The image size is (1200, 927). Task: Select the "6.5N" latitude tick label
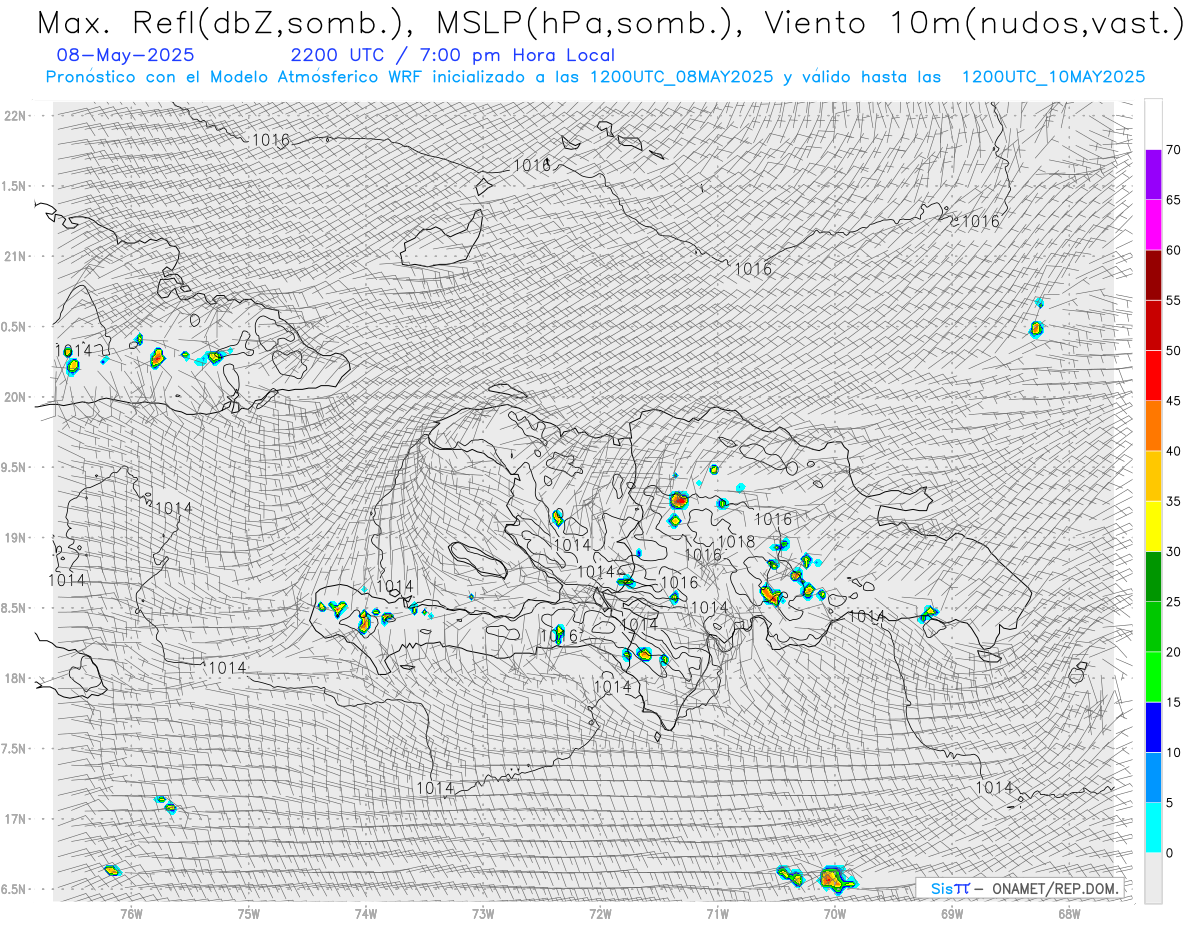[14, 889]
